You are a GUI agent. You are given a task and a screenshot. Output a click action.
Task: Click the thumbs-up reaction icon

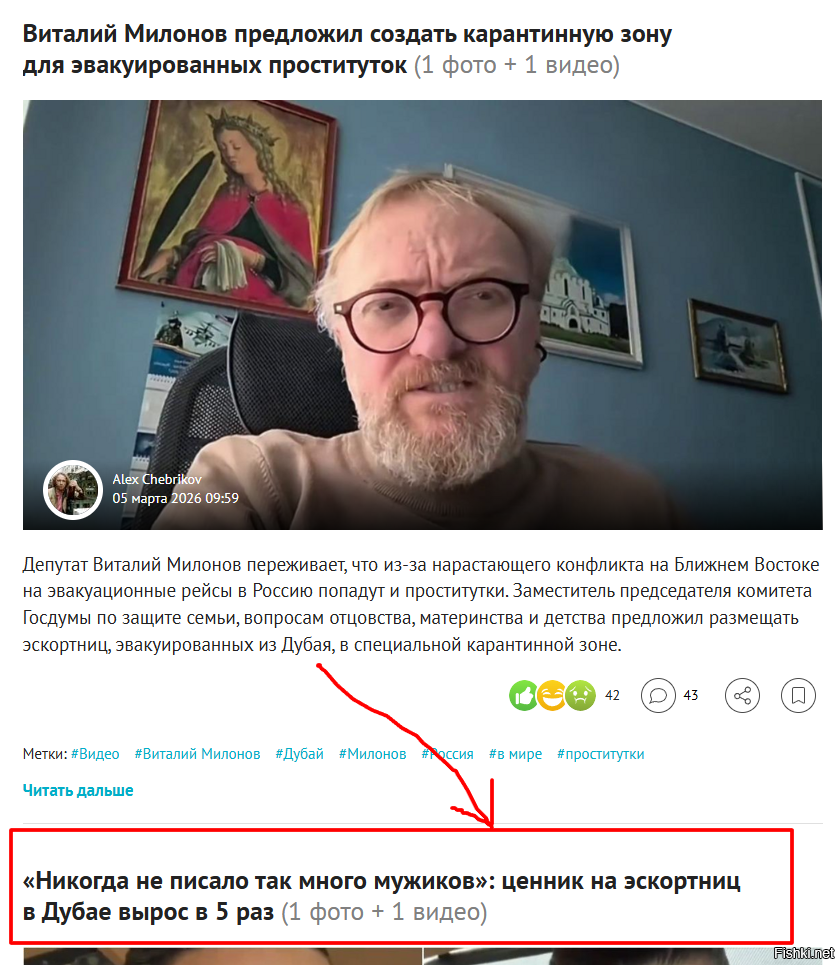pyautogui.click(x=523, y=695)
